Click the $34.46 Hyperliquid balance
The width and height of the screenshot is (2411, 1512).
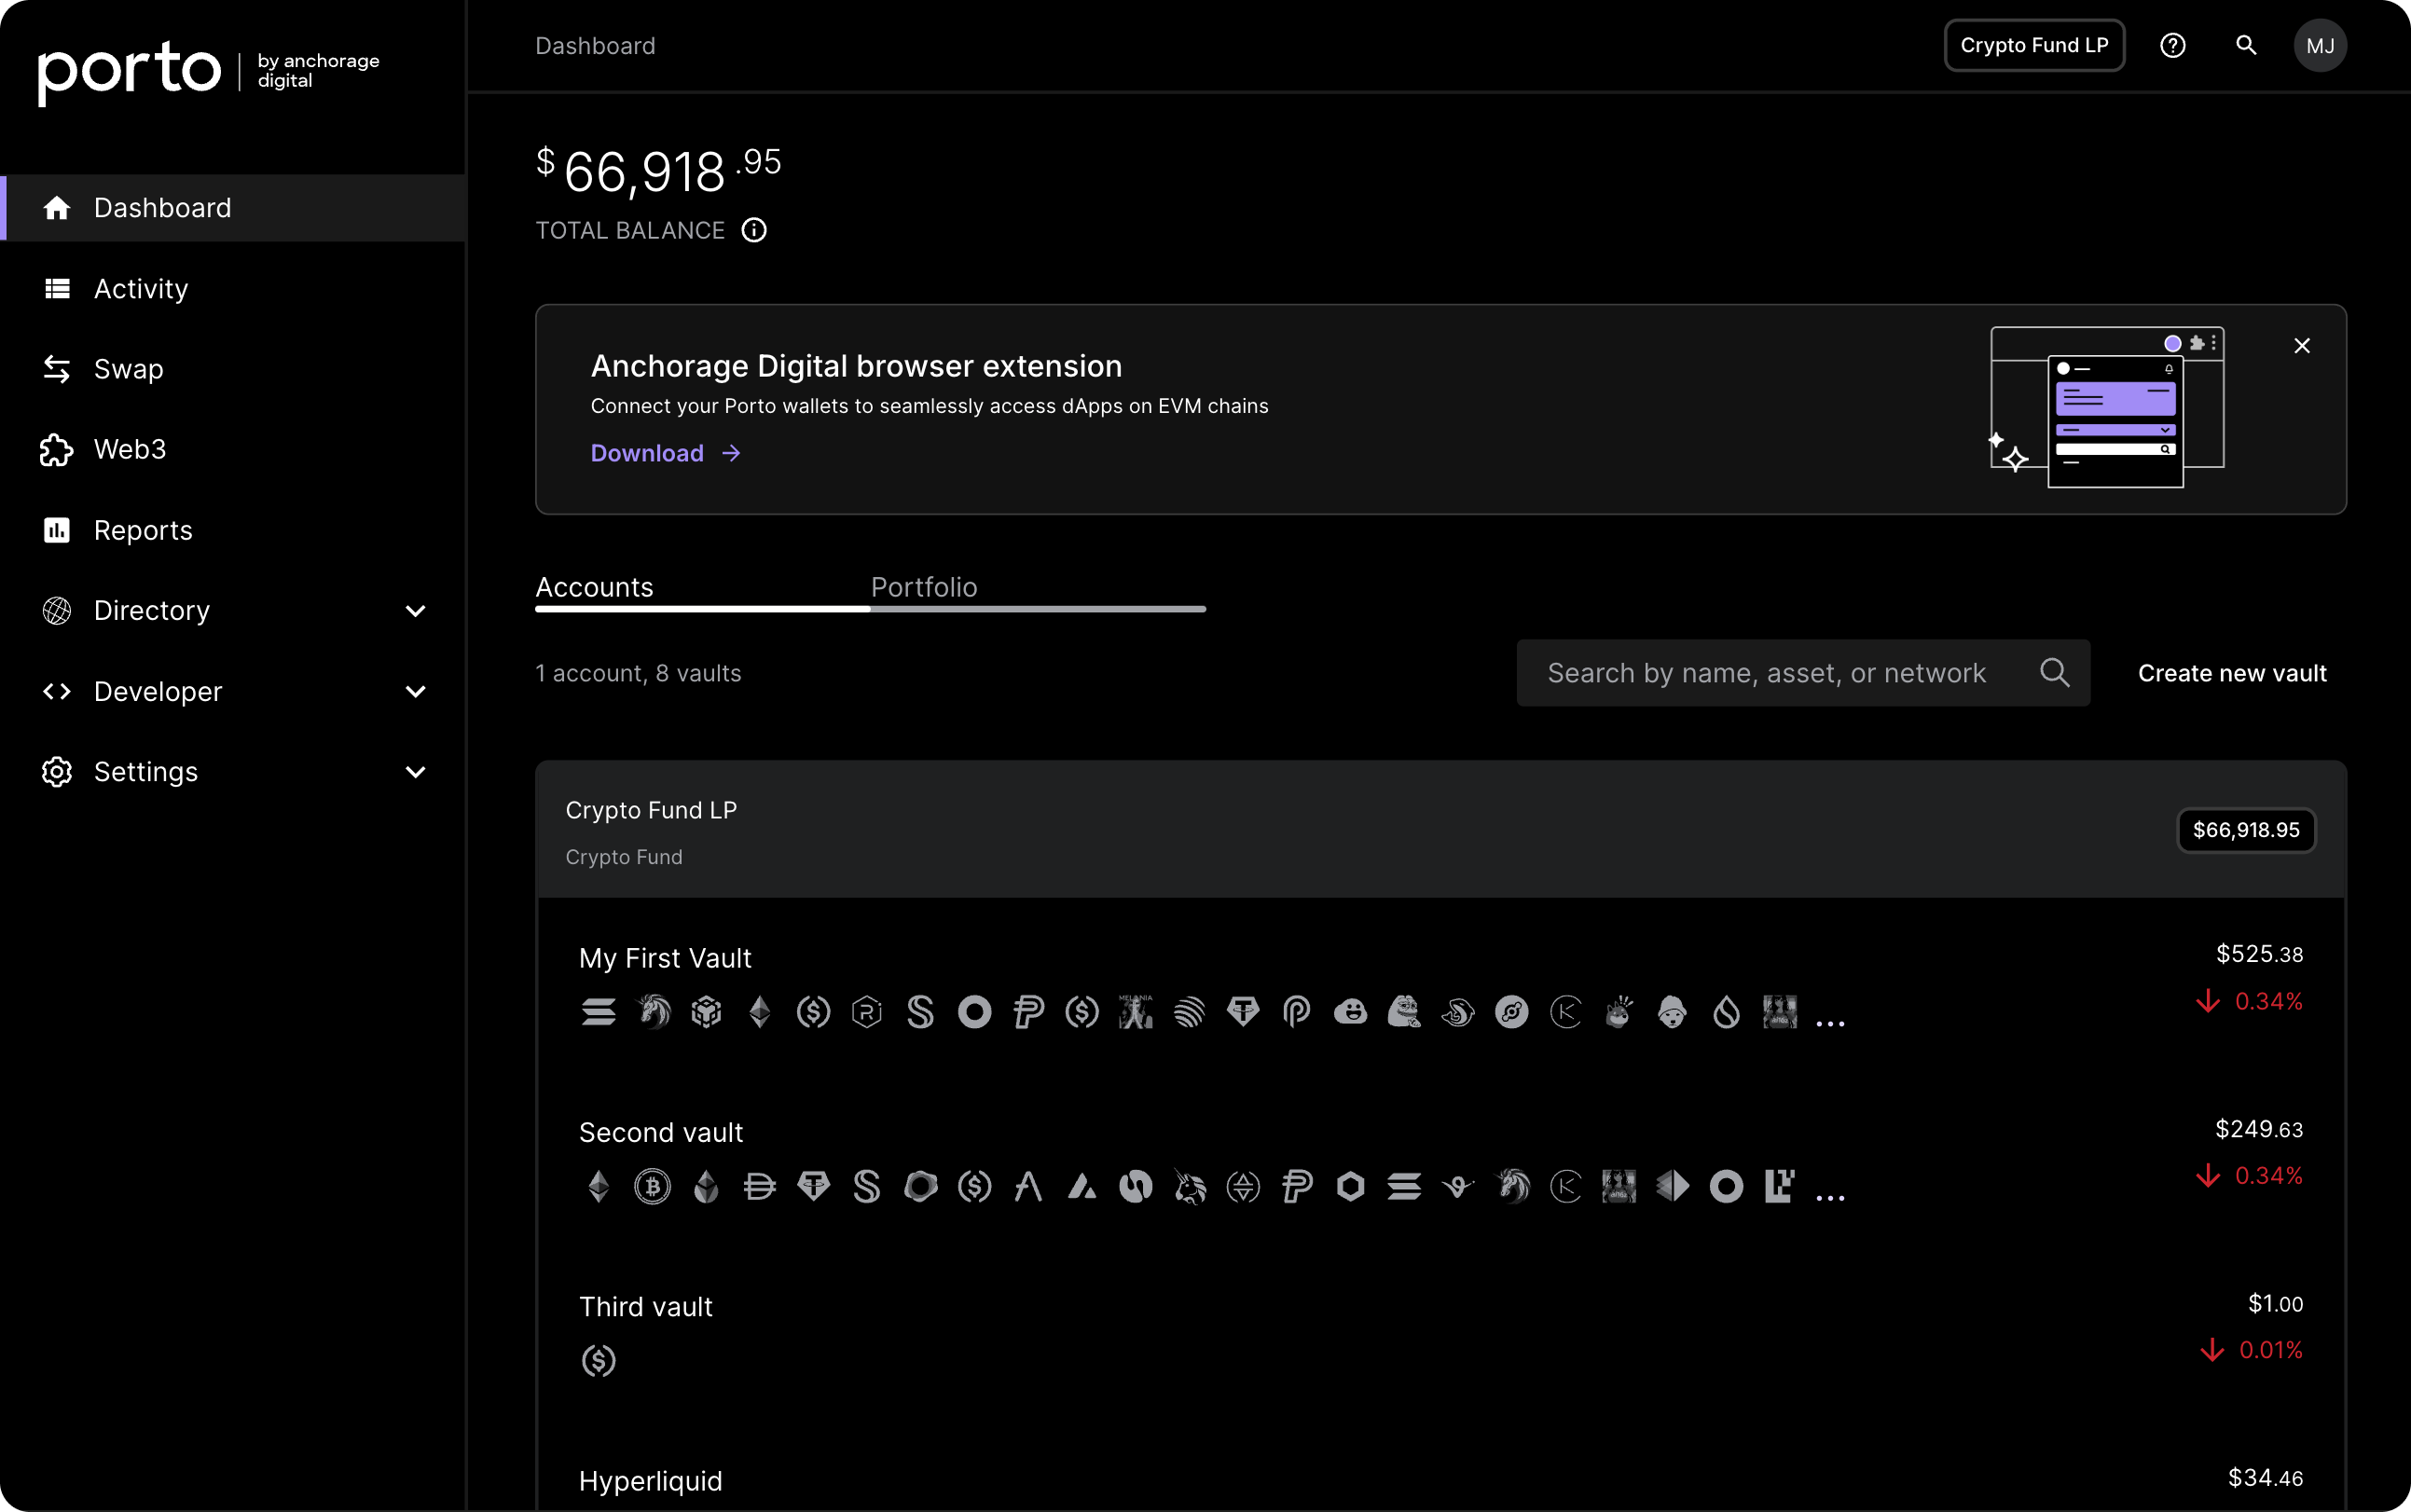pyautogui.click(x=2265, y=1478)
